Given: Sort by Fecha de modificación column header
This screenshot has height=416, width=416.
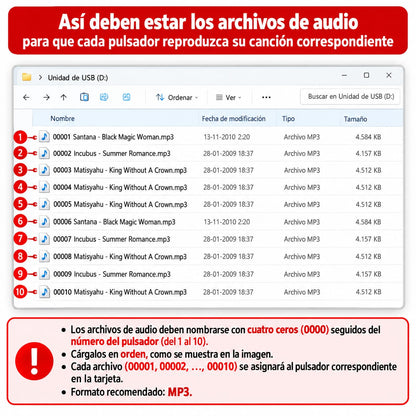Looking at the screenshot, I should 233,118.
